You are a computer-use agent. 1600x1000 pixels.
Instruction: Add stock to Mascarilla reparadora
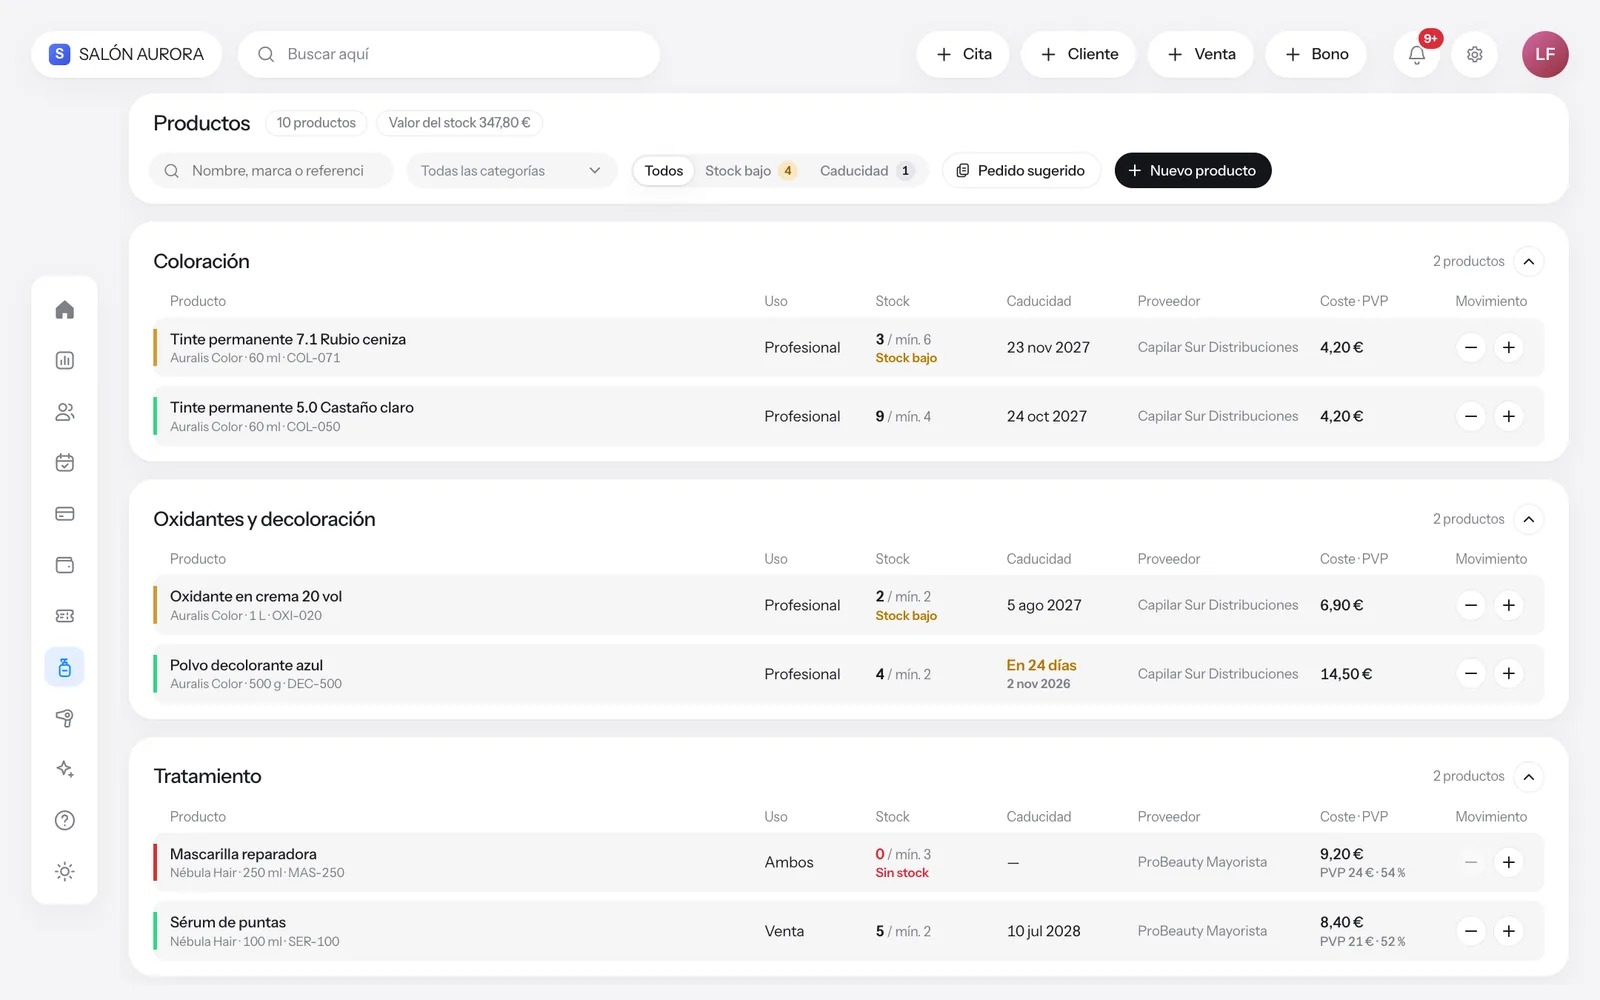(1509, 862)
